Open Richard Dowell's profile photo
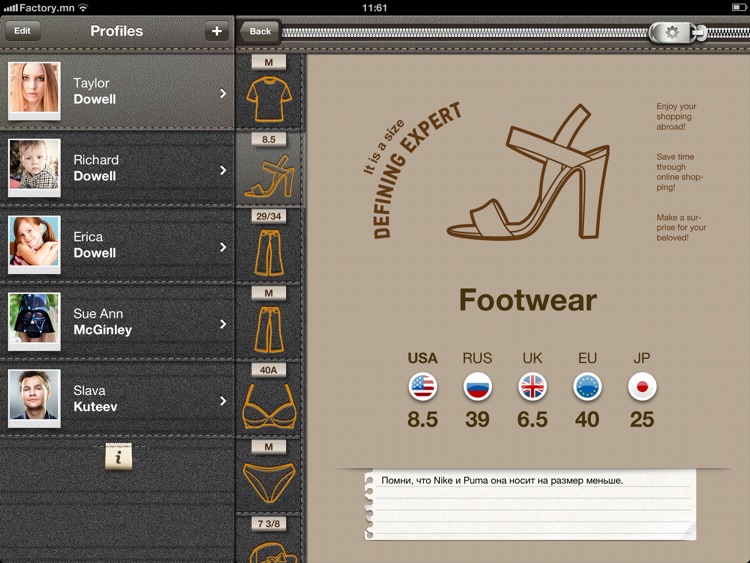The height and width of the screenshot is (563, 750). click(34, 168)
